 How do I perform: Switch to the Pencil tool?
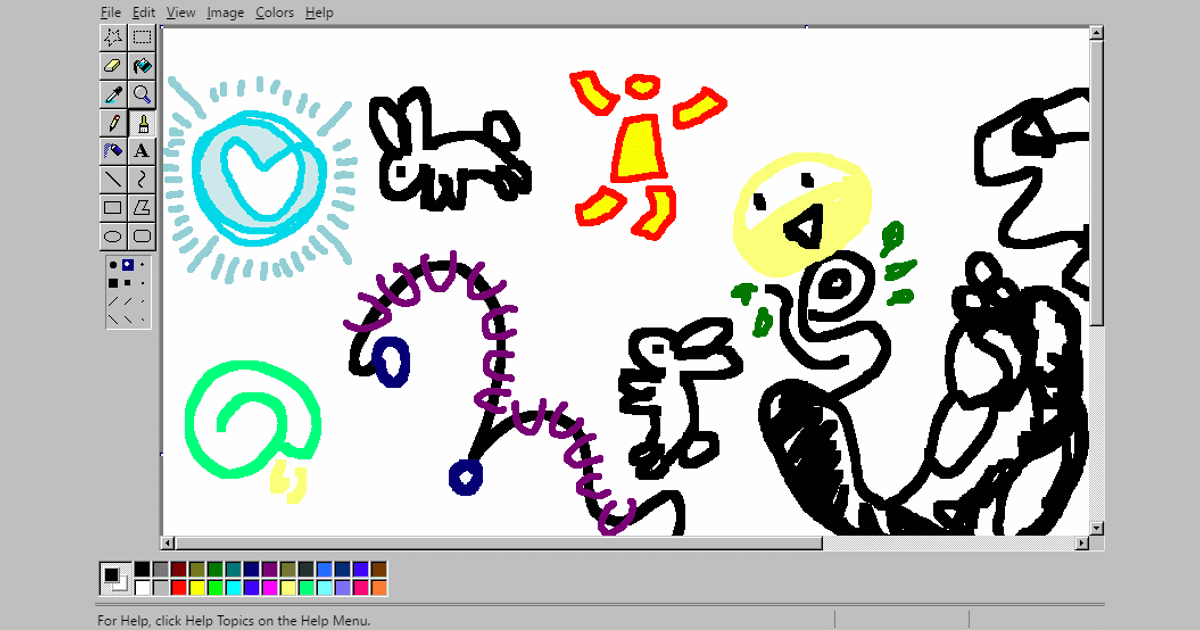click(113, 123)
